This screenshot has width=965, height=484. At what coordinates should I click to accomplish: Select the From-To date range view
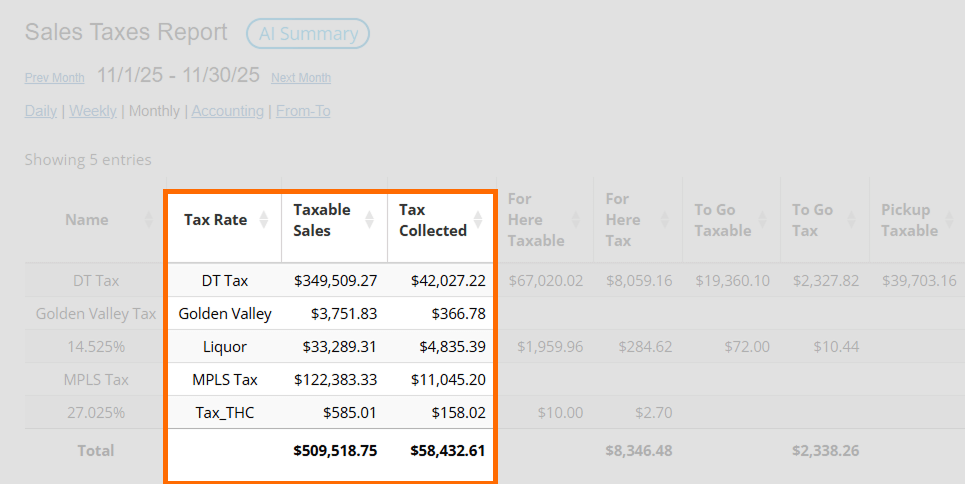coord(303,111)
